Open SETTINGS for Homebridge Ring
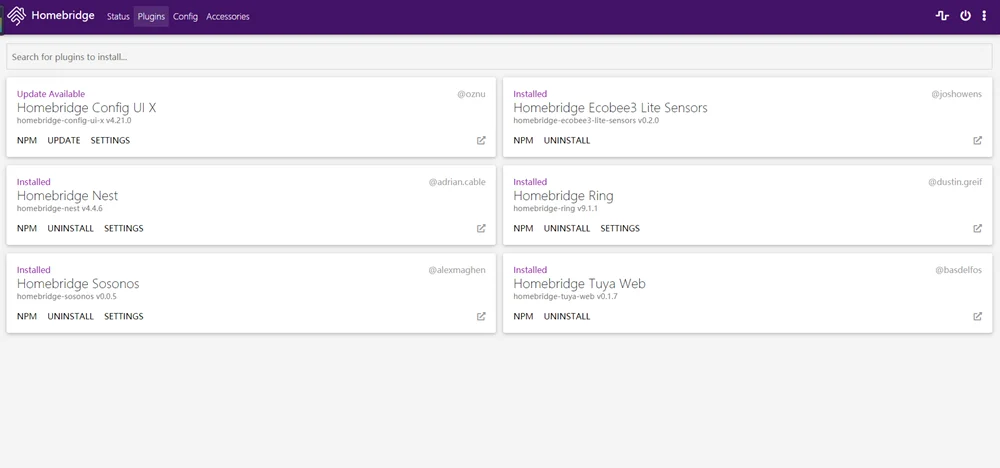This screenshot has height=468, width=1000. tap(620, 228)
